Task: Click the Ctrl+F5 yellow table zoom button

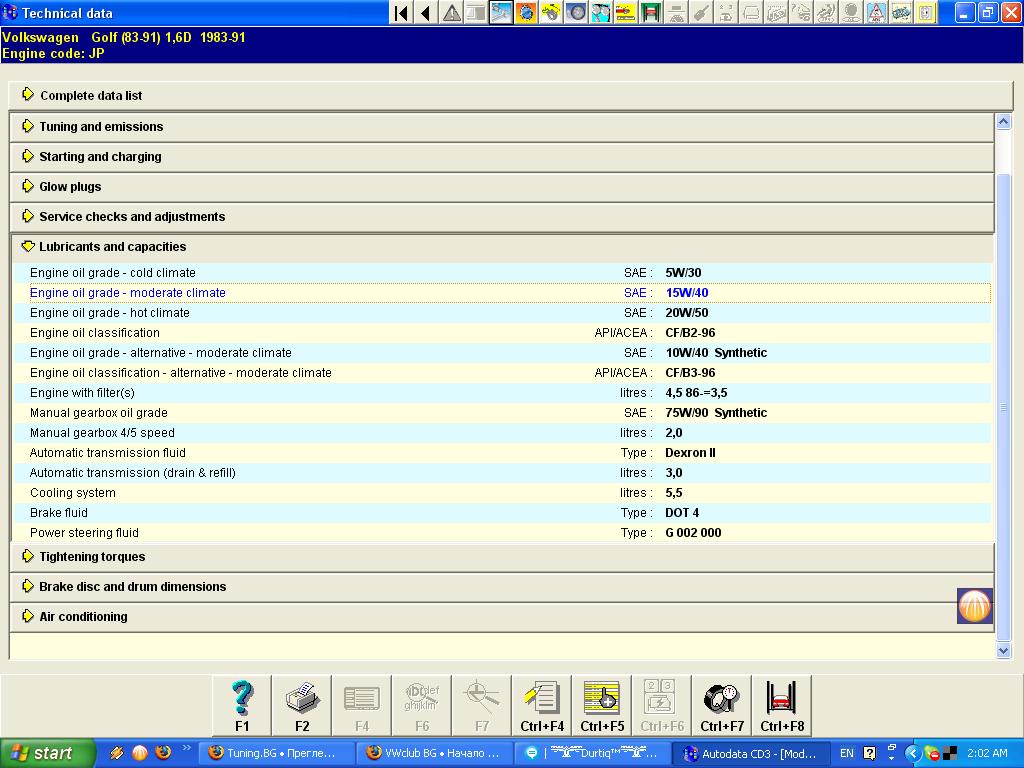Action: pos(602,705)
